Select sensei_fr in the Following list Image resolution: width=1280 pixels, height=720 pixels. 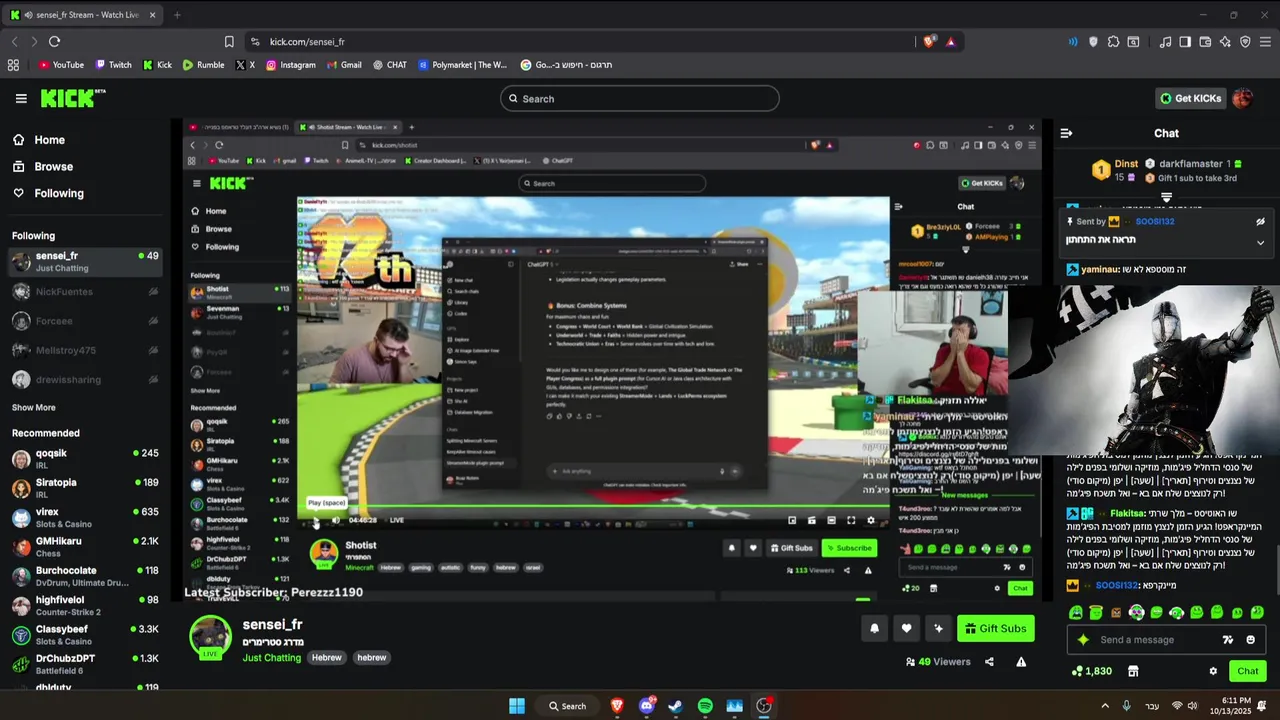[x=85, y=261]
